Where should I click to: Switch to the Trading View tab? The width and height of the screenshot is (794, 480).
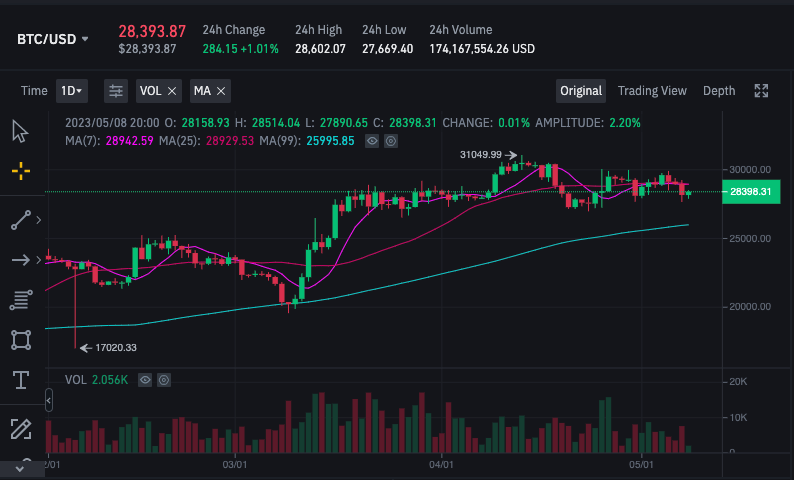point(652,91)
